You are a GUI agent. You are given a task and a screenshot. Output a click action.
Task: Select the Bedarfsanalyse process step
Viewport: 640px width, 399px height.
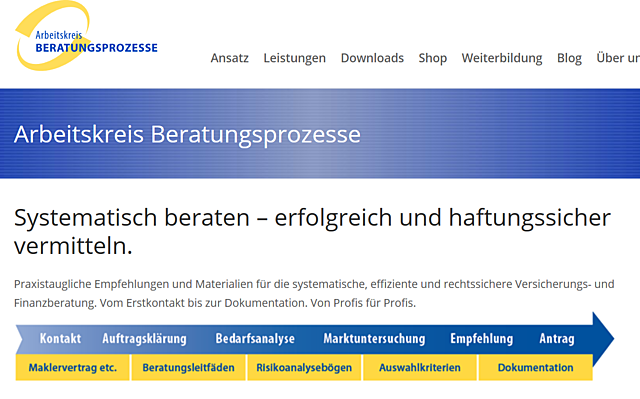255,339
